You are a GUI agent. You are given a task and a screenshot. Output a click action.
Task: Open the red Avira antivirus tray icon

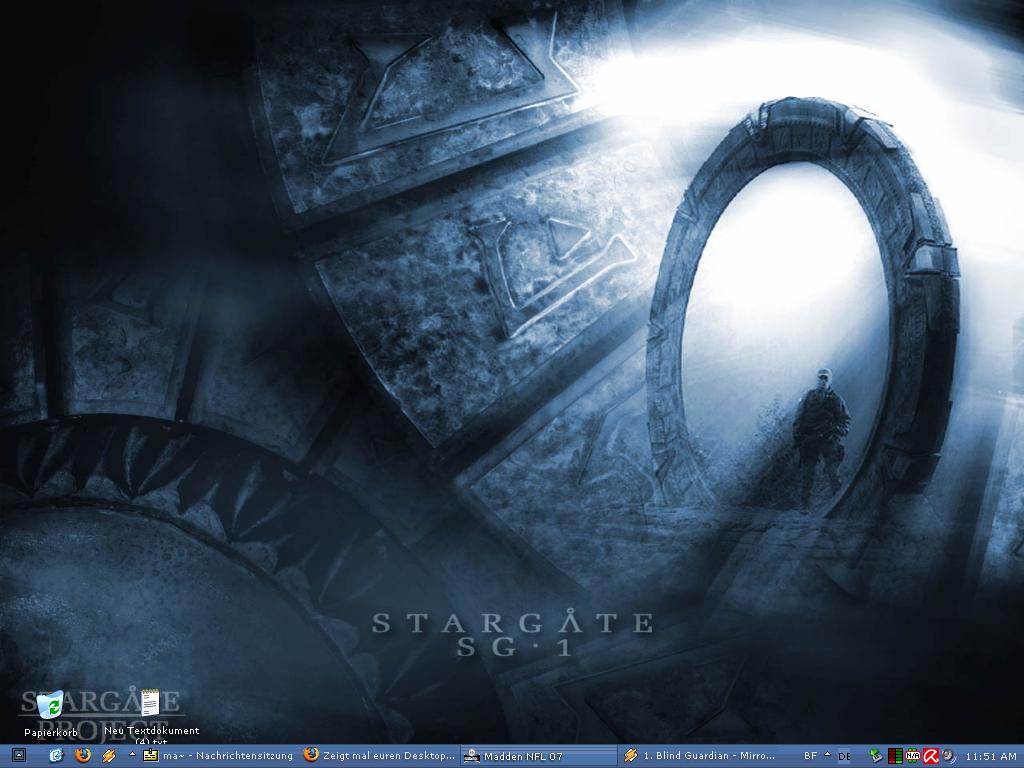point(931,756)
